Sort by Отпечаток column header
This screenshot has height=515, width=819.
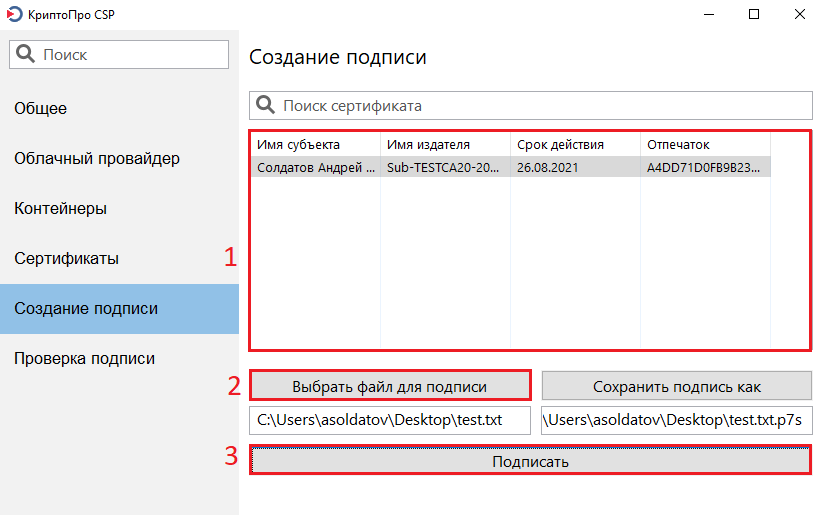706,145
